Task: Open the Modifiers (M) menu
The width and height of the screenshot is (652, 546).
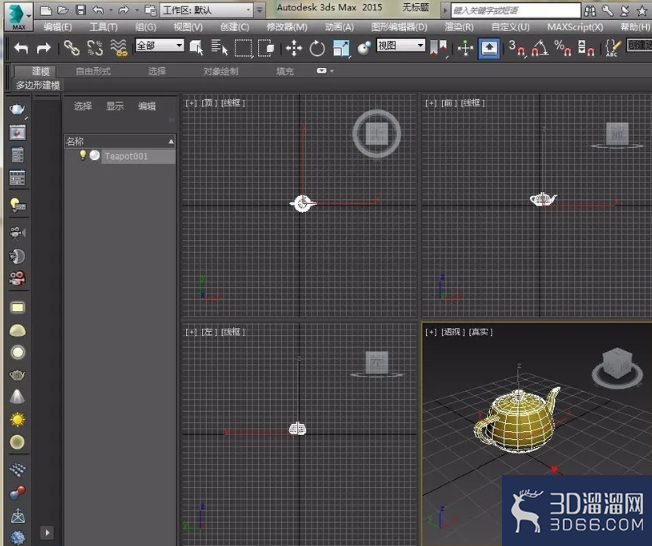Action: (287, 27)
